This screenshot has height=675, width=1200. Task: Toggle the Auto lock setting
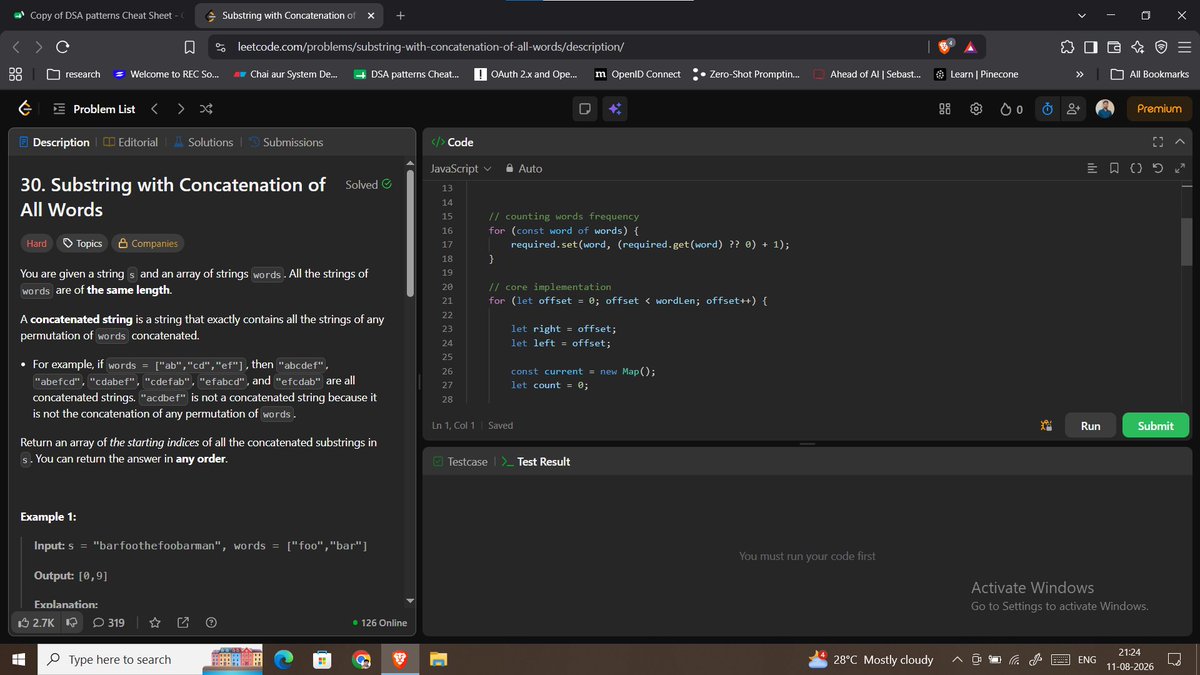524,168
